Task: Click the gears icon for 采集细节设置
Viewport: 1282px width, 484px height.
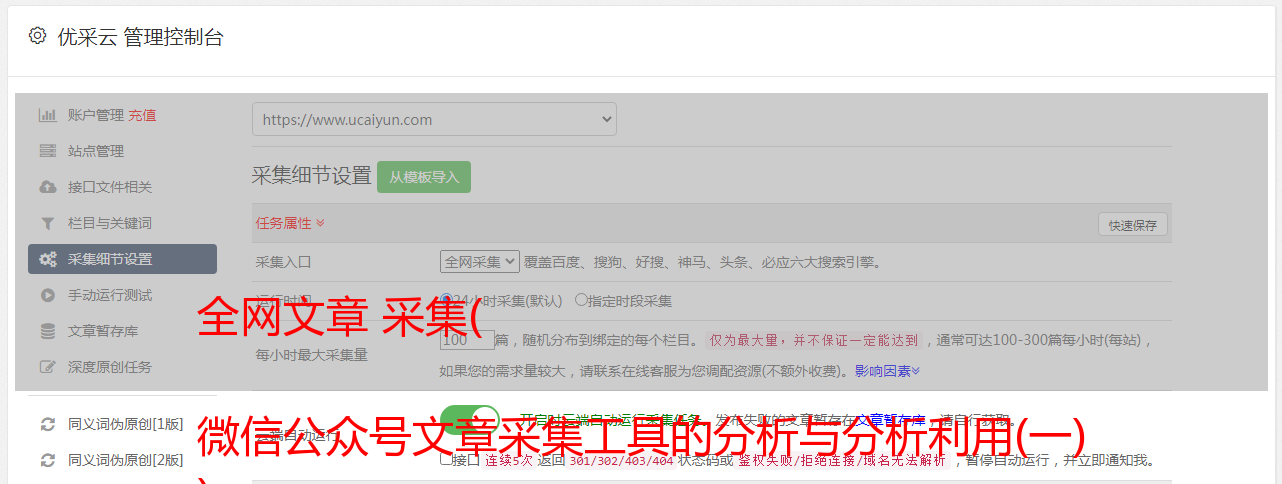Action: 47,259
